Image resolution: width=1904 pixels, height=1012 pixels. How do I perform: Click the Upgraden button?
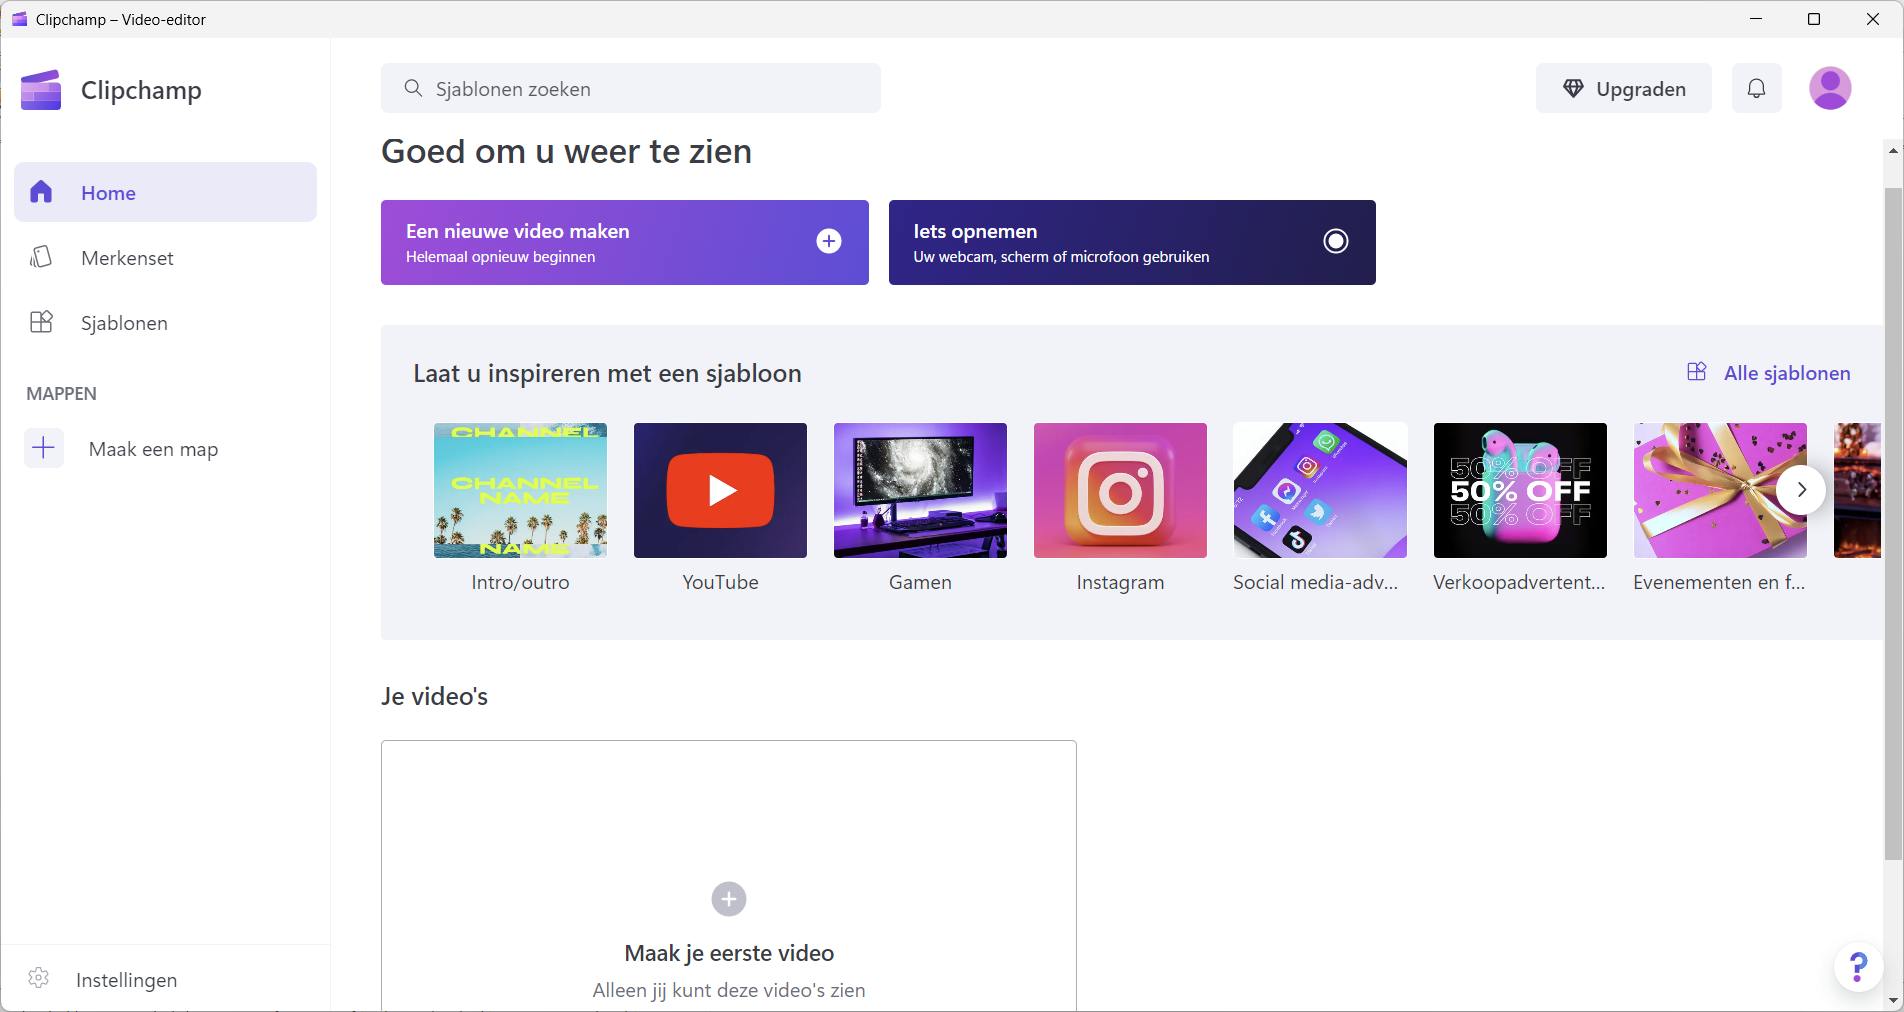click(1624, 88)
